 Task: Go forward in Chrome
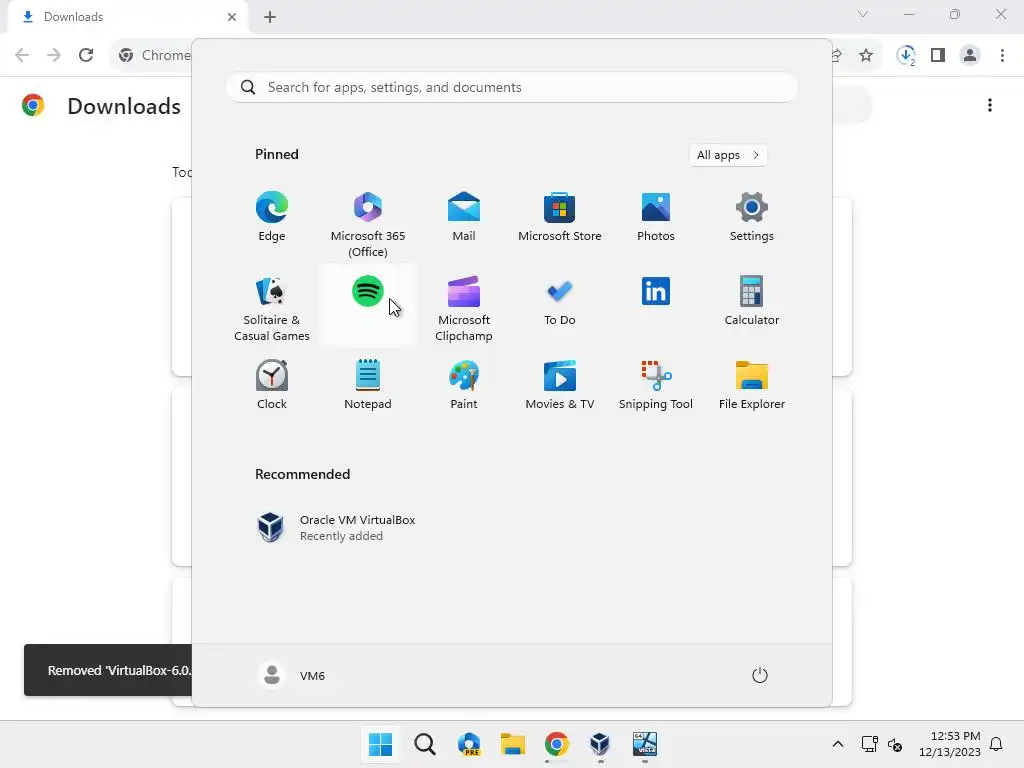pyautogui.click(x=54, y=55)
